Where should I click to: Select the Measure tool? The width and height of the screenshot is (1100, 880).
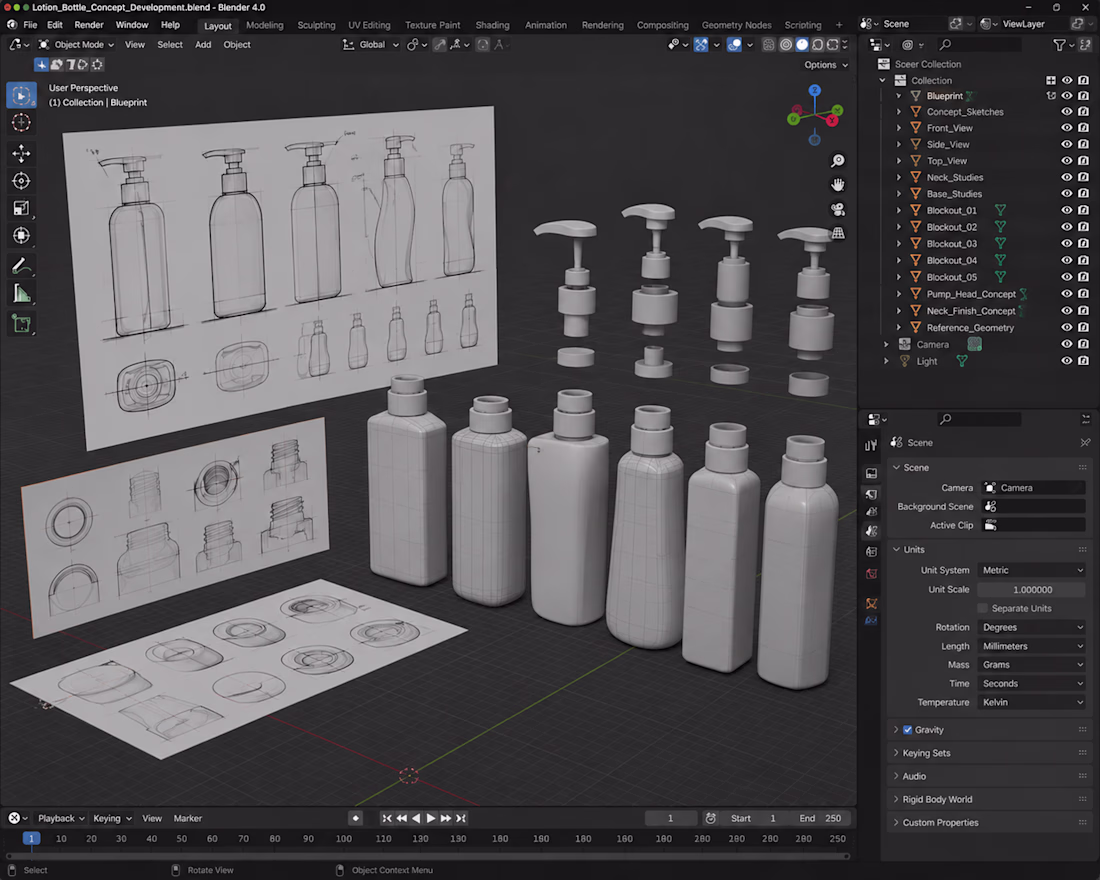(x=21, y=294)
